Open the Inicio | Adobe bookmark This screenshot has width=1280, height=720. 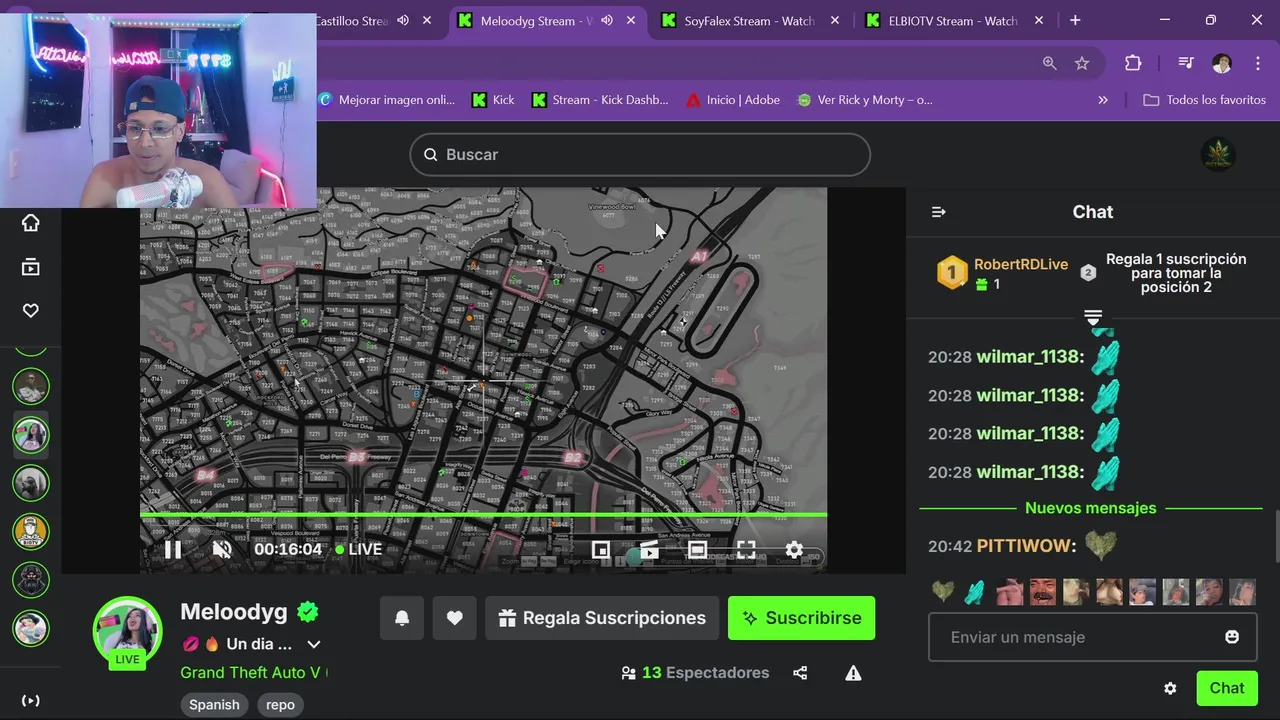click(x=733, y=100)
